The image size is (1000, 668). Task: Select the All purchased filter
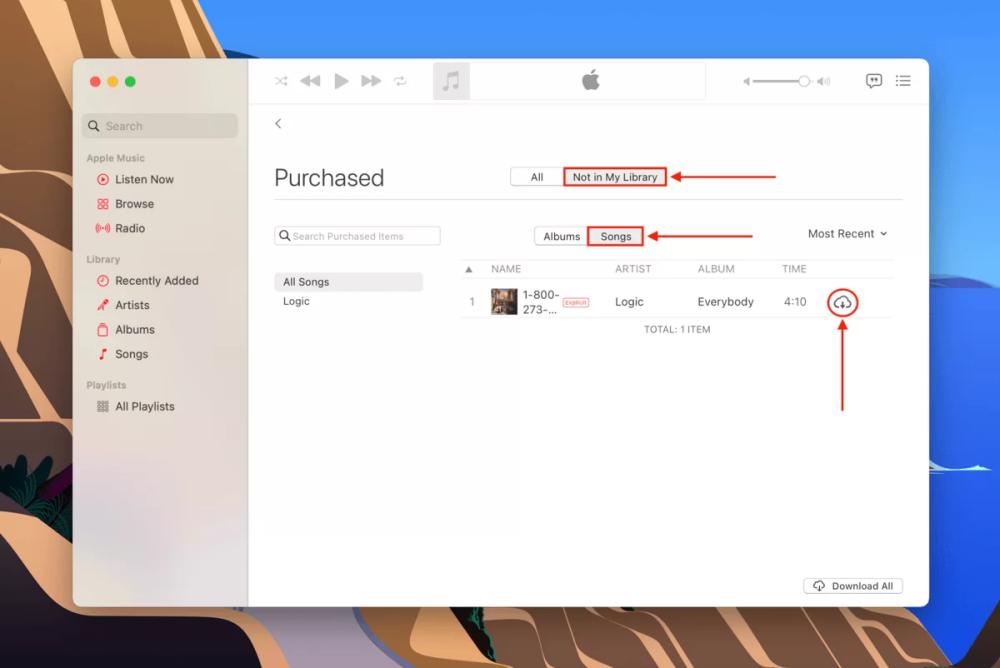click(537, 177)
